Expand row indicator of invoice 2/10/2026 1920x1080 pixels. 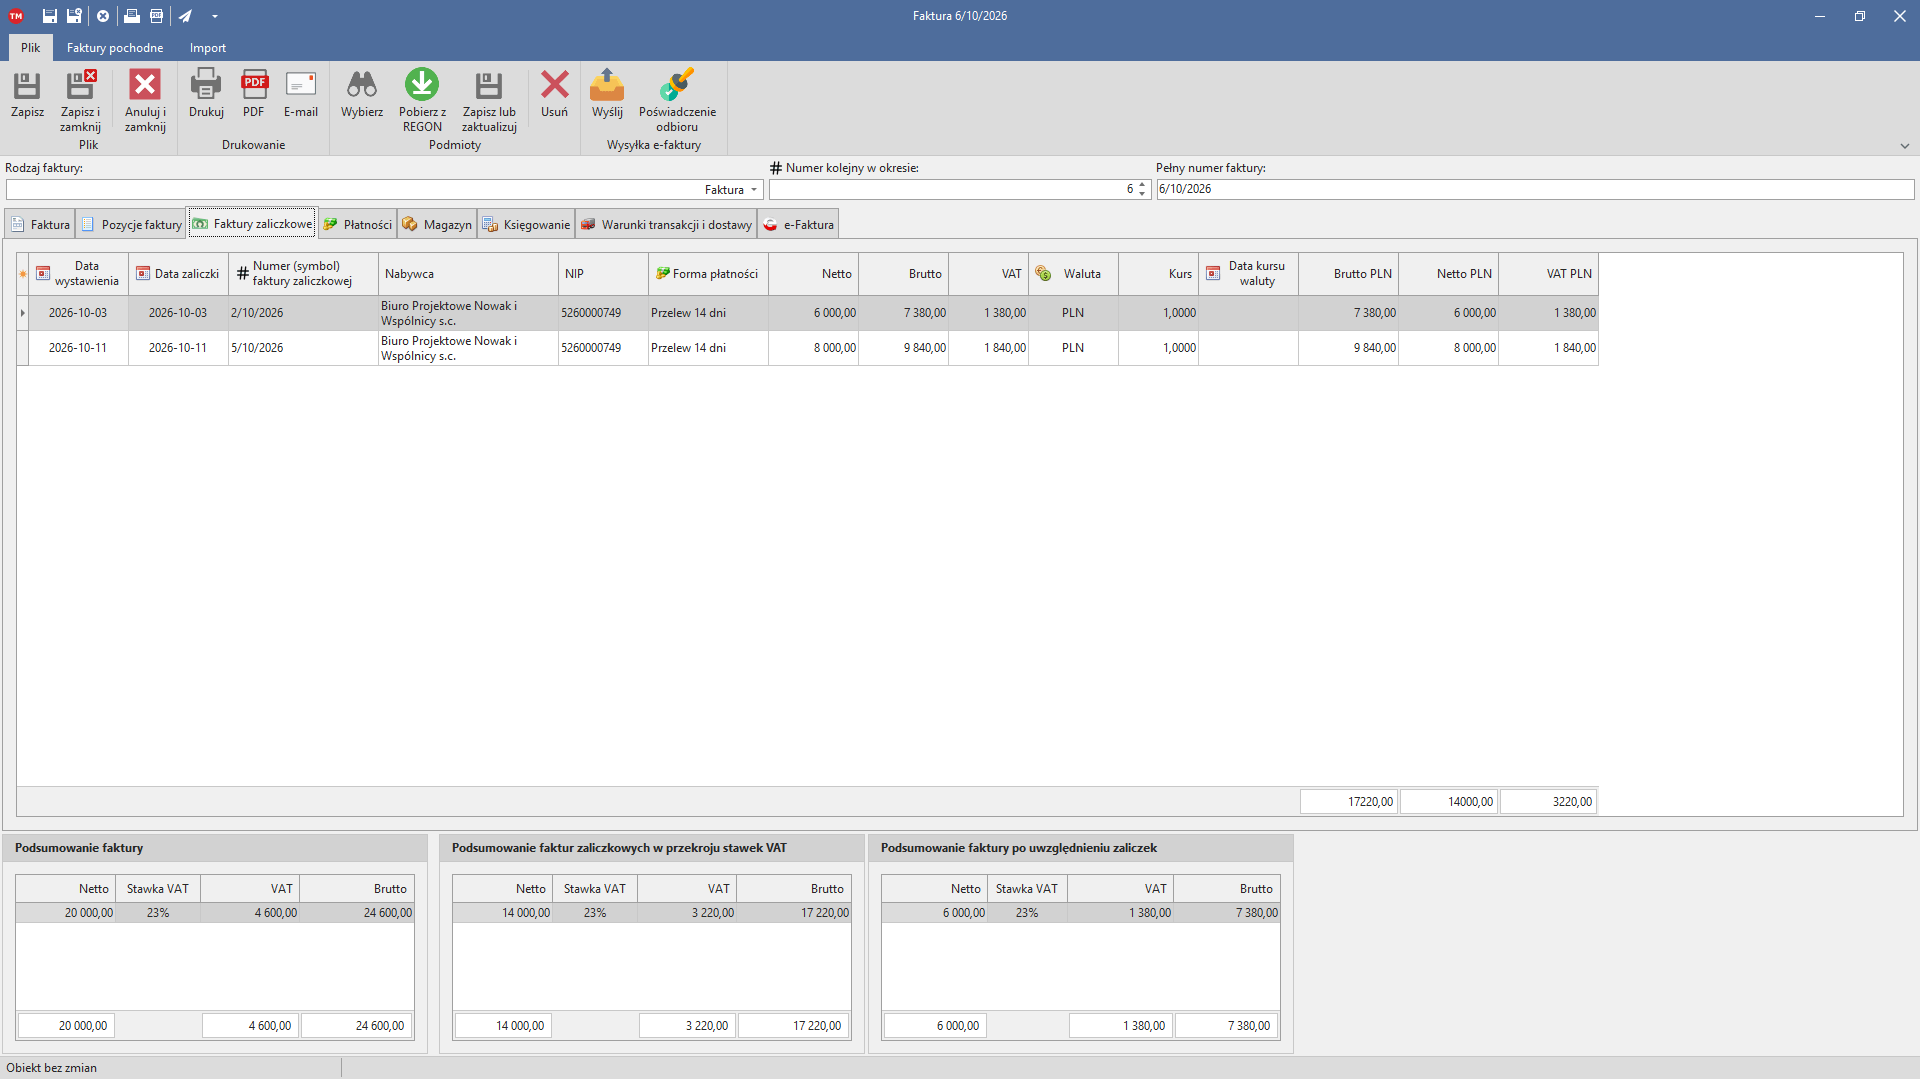(22, 313)
